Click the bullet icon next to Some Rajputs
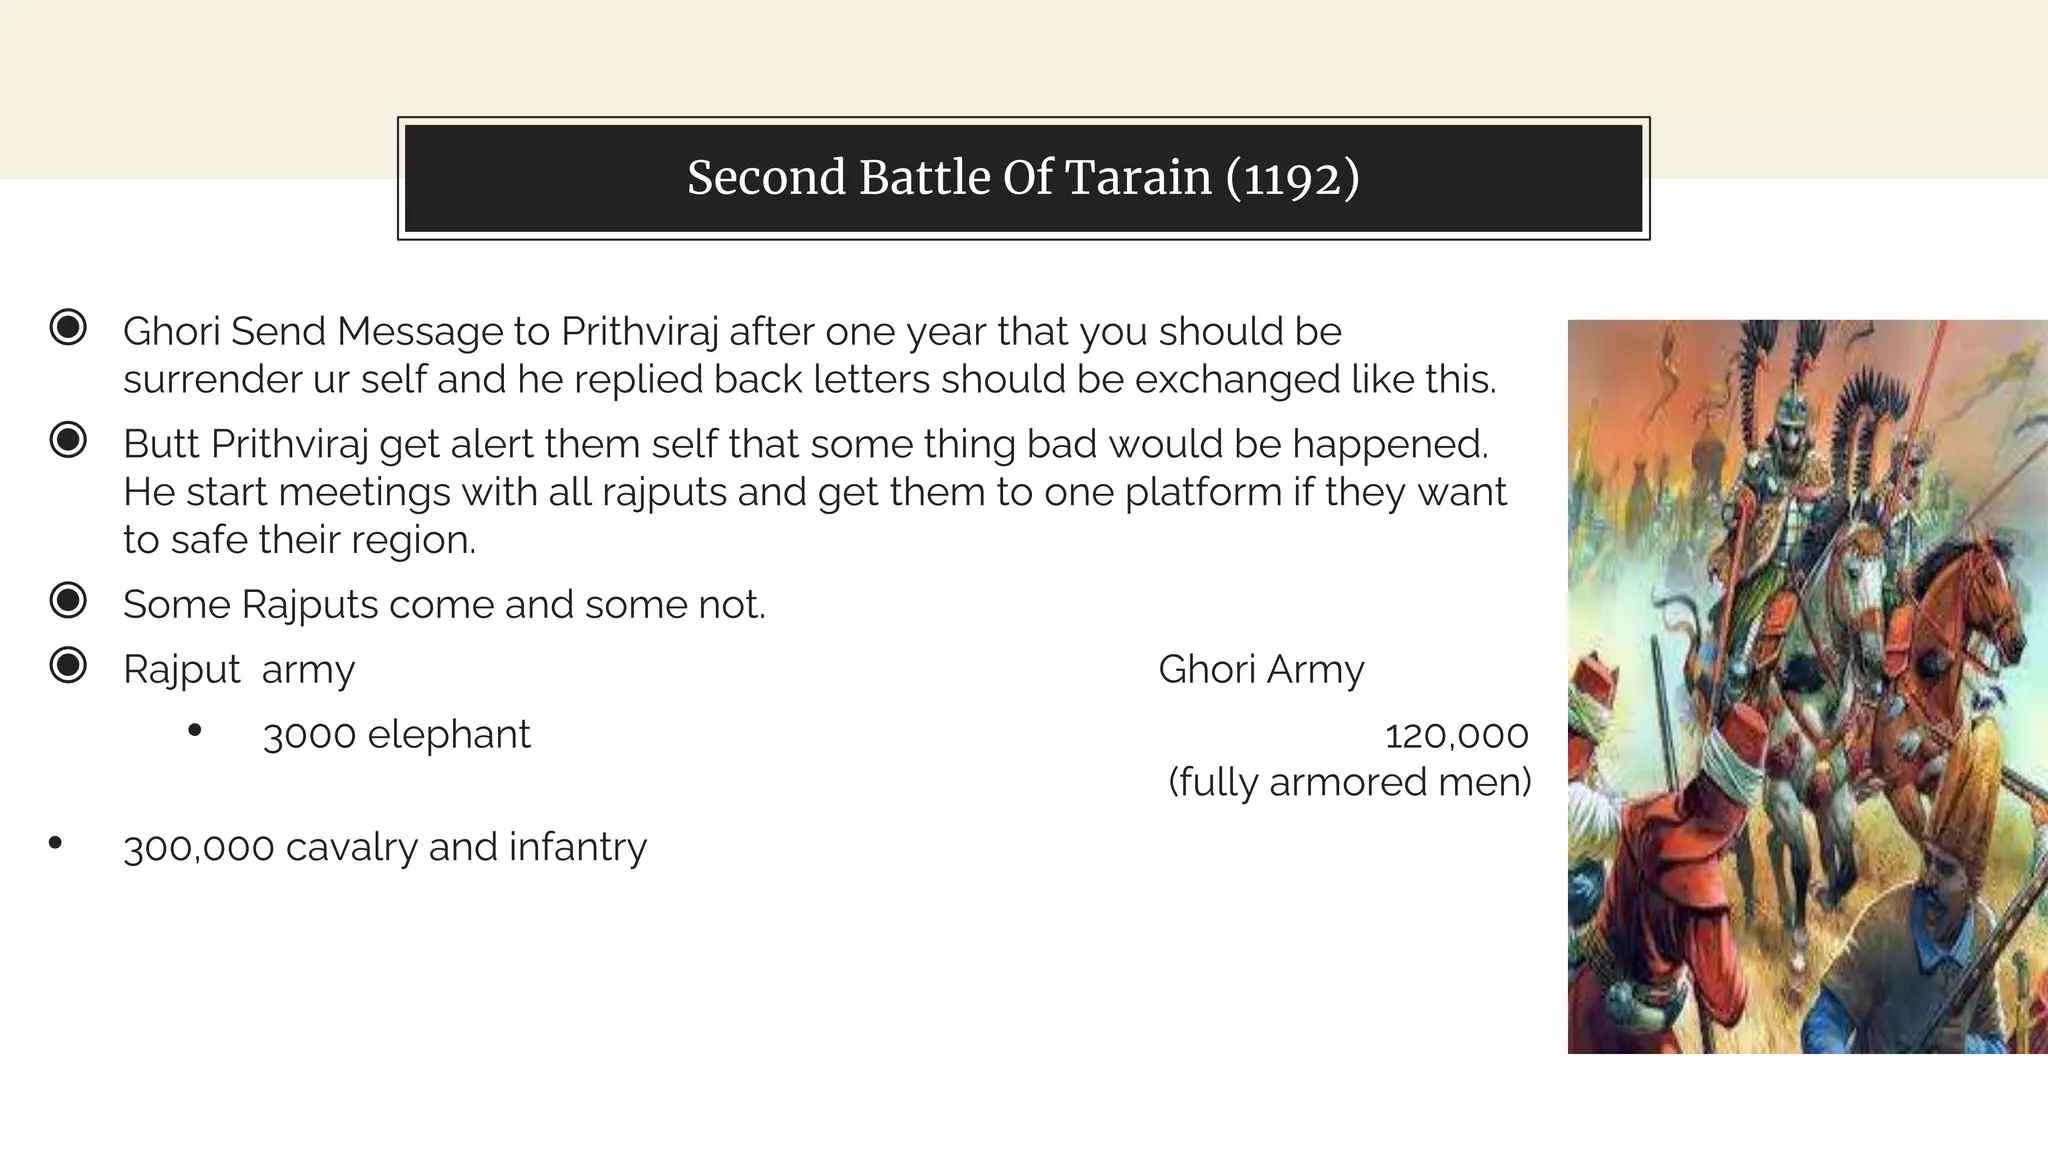 (68, 600)
